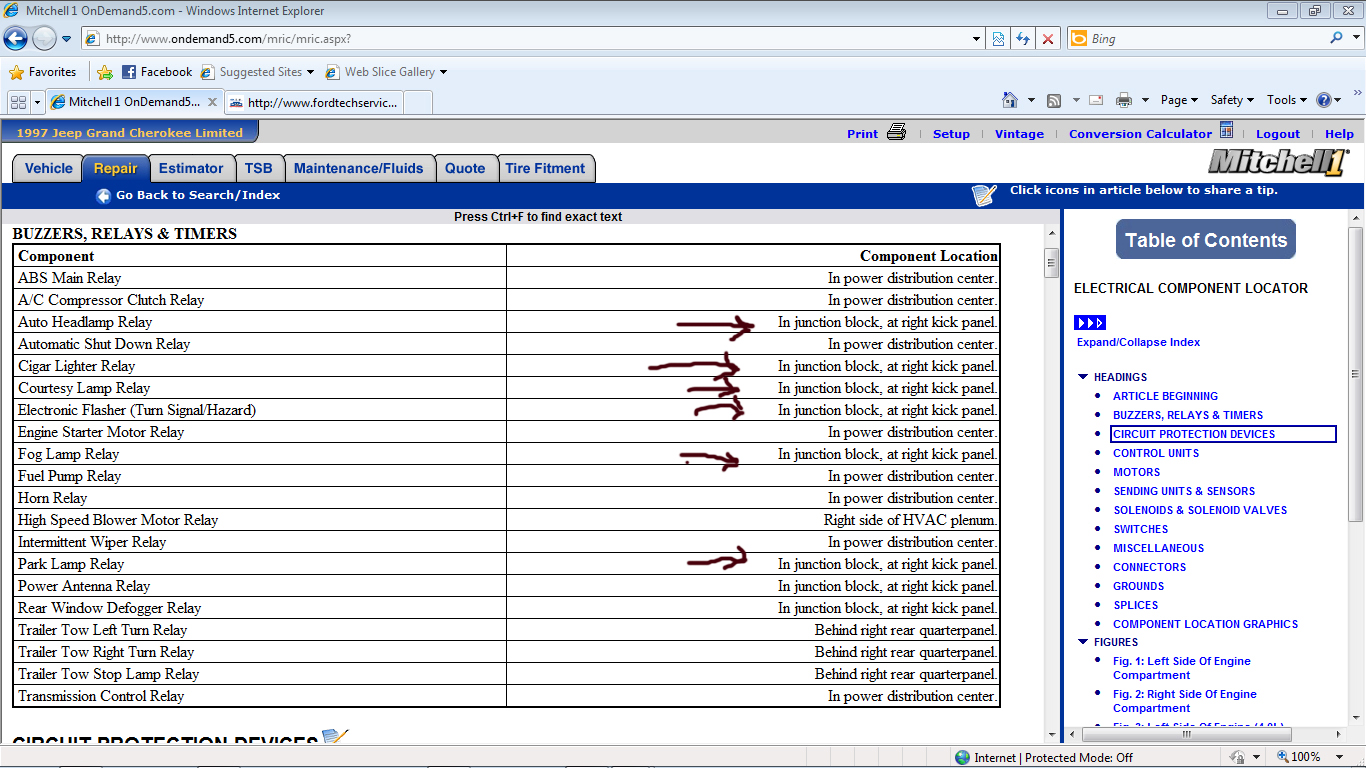Click the RSS feeds icon
The height and width of the screenshot is (768, 1366).
[1054, 100]
